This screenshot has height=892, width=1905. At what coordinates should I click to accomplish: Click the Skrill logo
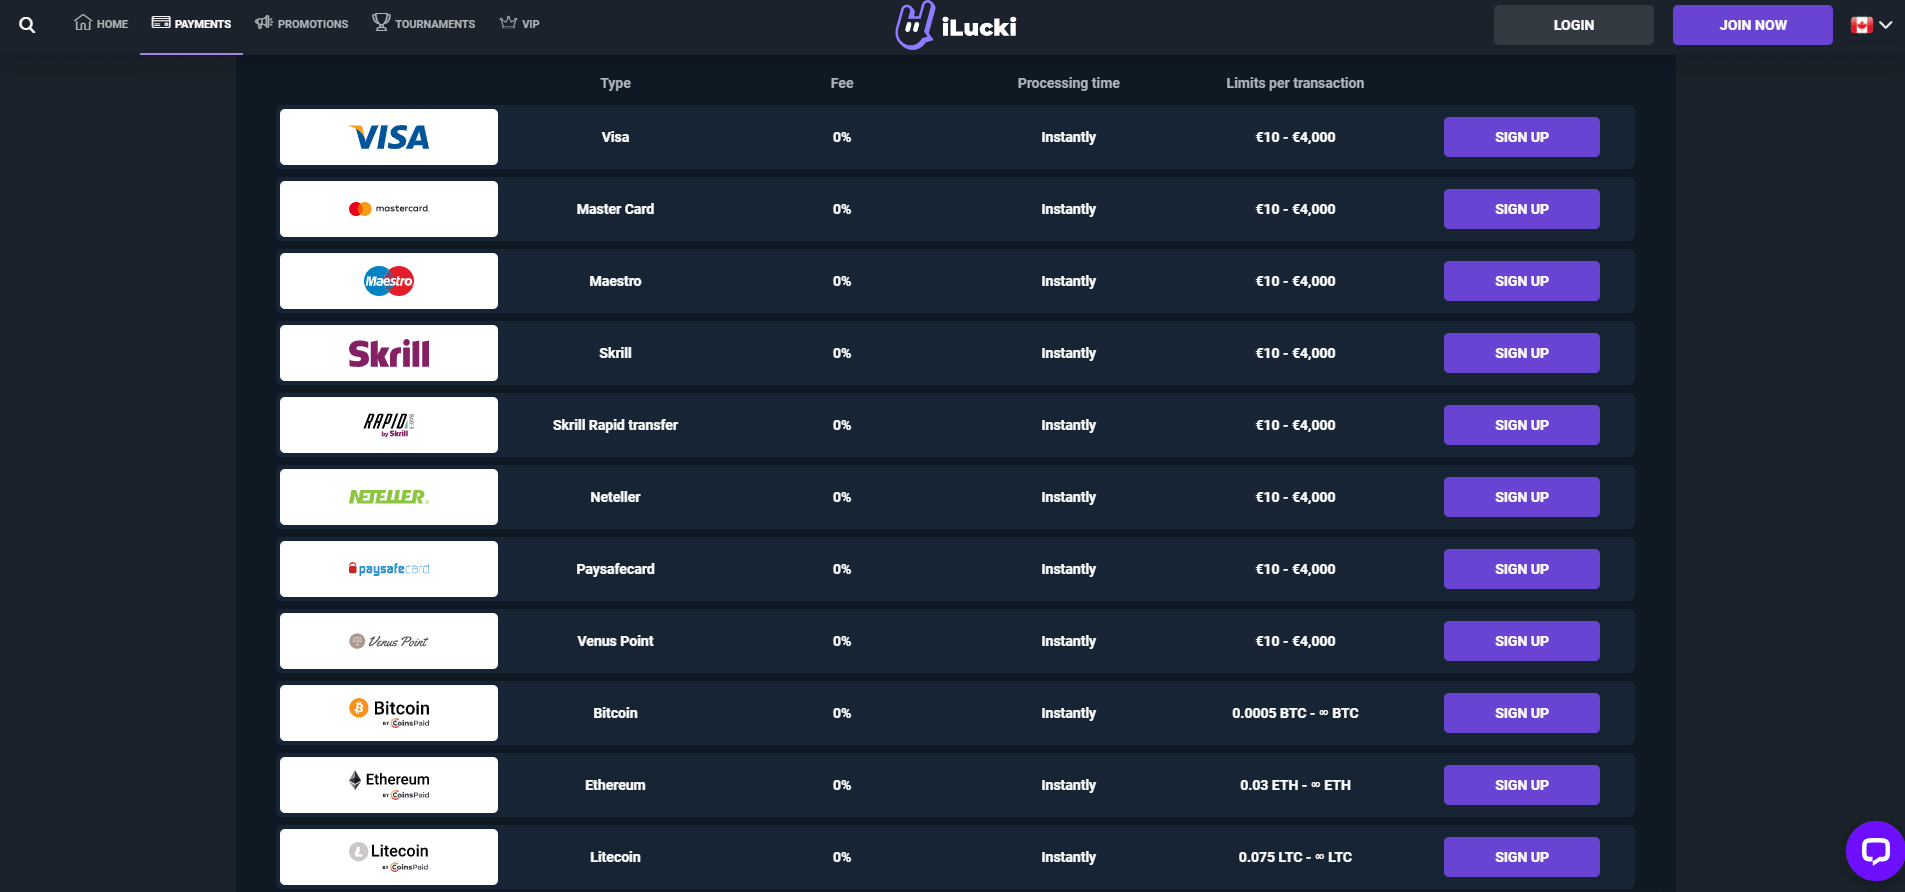[x=389, y=353]
